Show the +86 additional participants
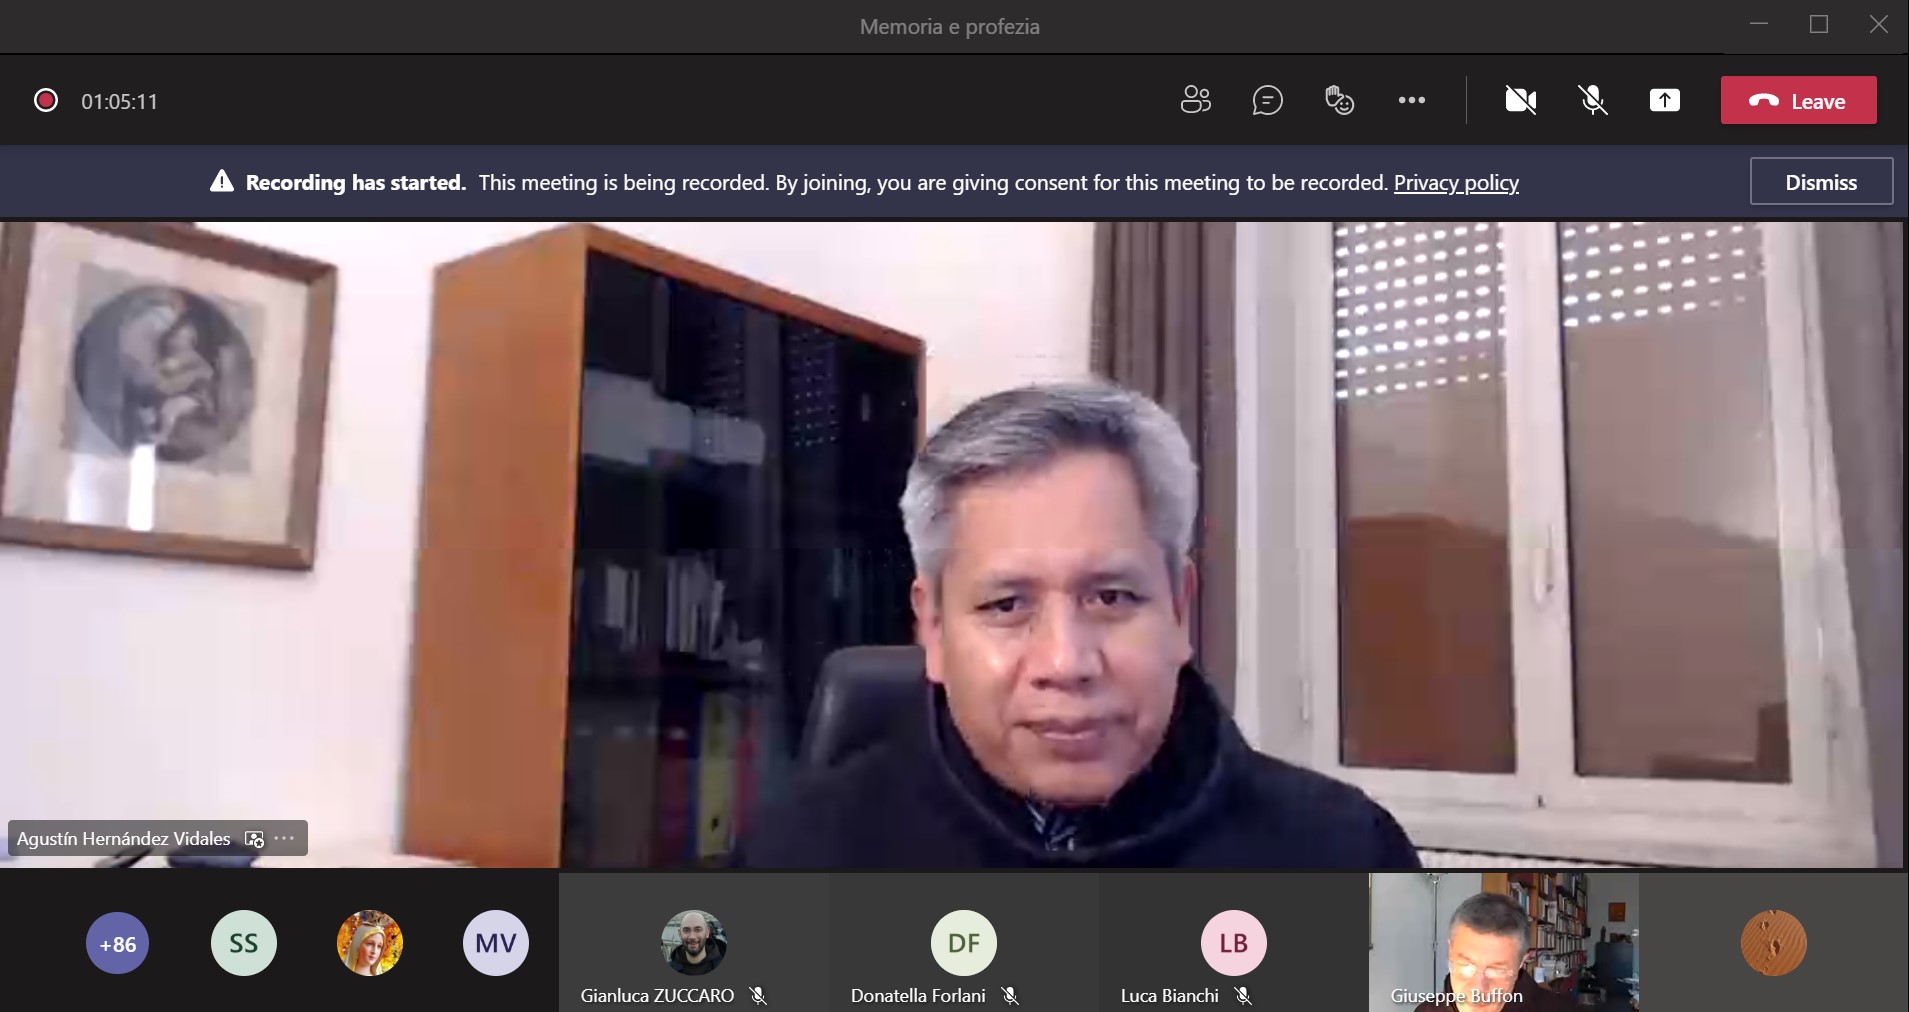 [x=118, y=943]
